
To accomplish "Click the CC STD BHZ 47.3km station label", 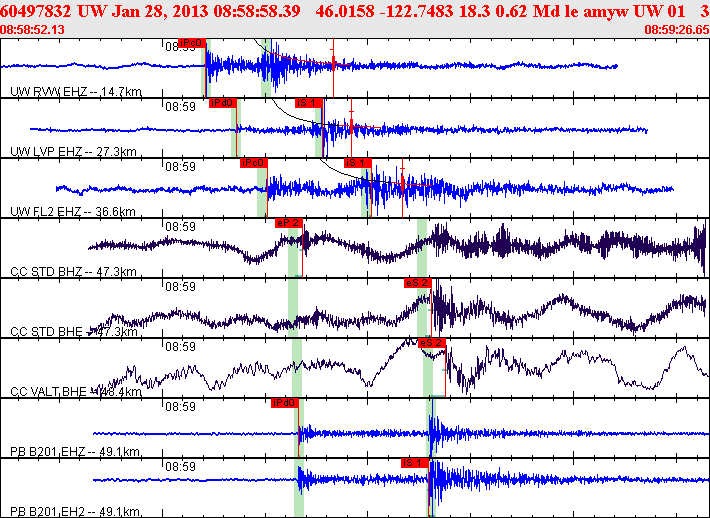I will (x=73, y=272).
